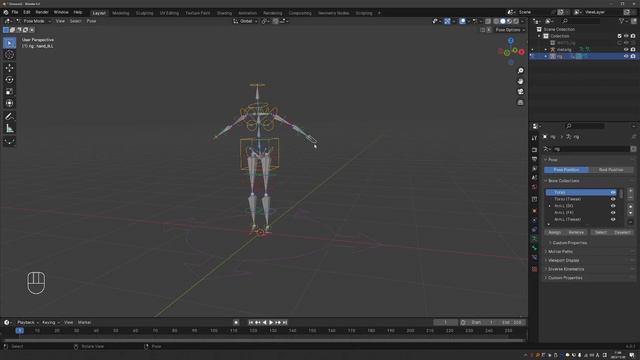
Task: Open the Bone properties tab
Action: [x=534, y=248]
